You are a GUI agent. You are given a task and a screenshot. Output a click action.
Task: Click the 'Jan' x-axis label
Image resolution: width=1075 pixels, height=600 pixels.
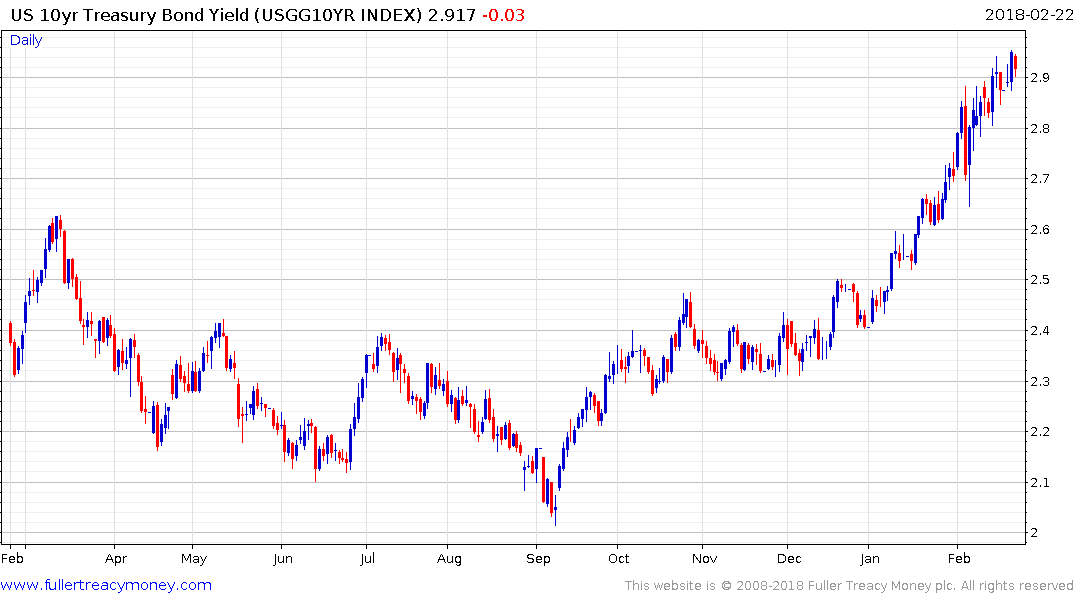[869, 558]
